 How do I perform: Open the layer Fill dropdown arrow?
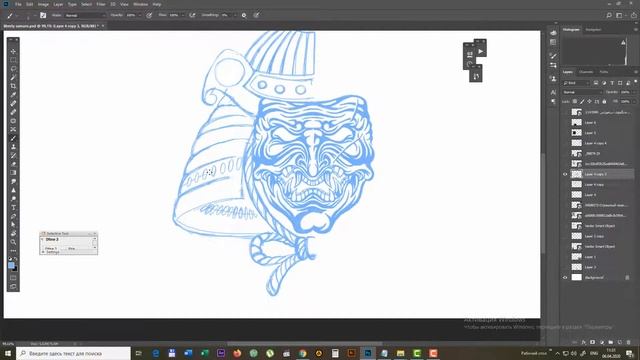633,101
